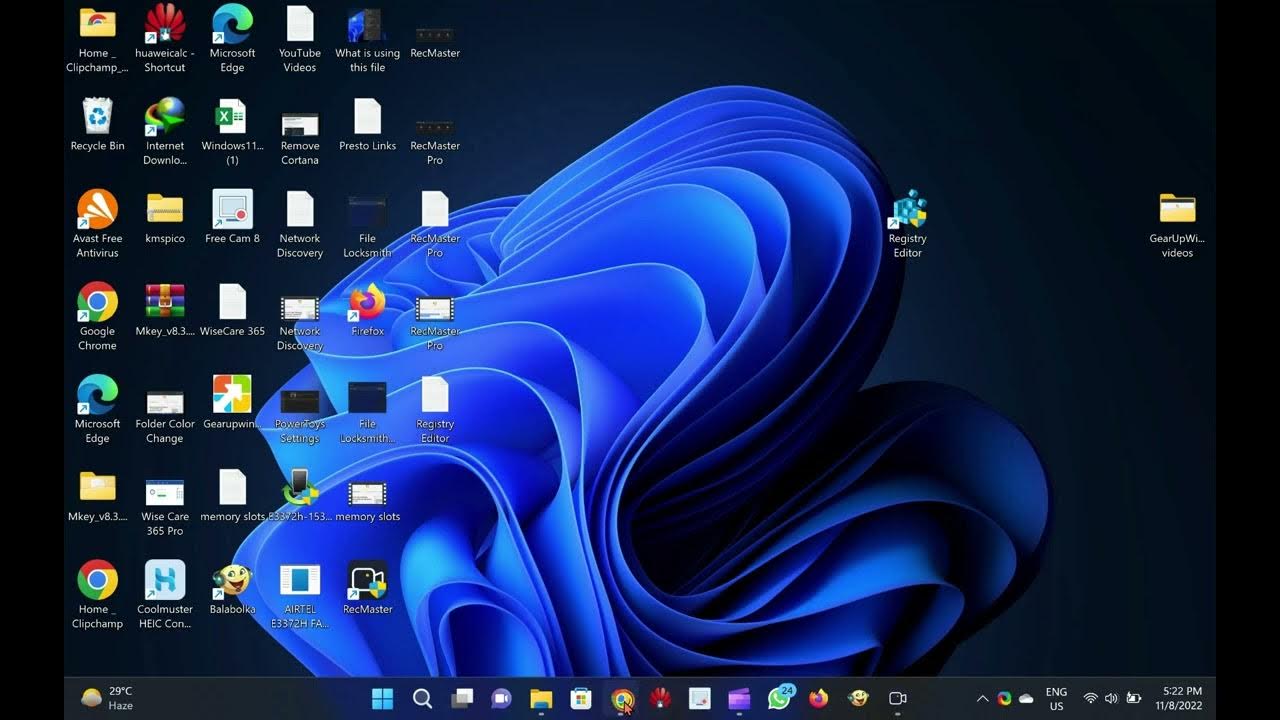Launch Internet Download Manager shortcut

pyautogui.click(x=165, y=131)
